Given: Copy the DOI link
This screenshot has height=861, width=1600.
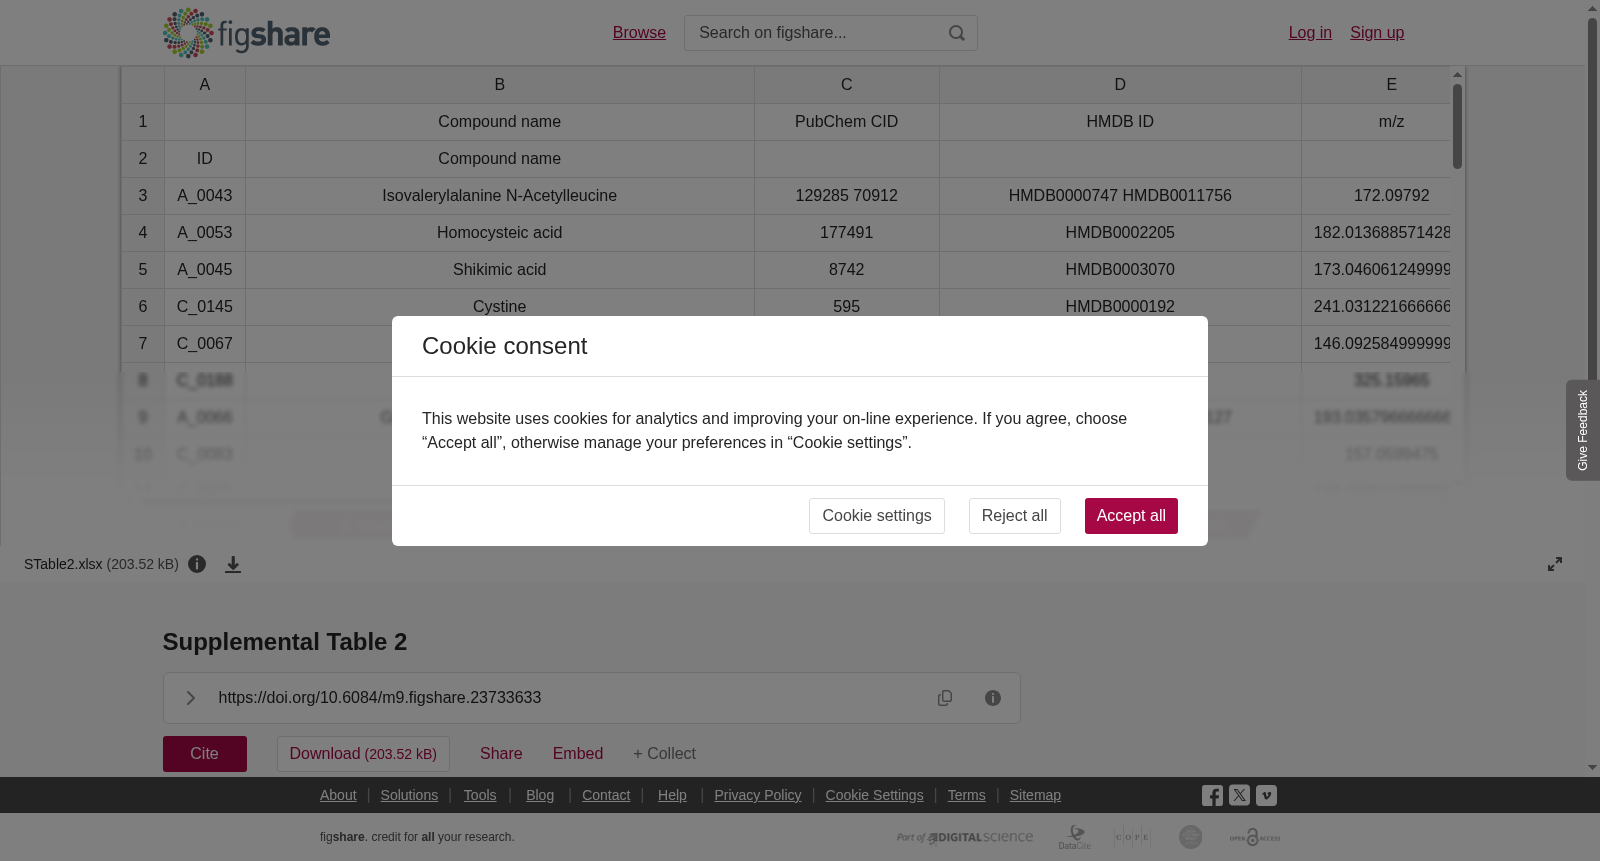Looking at the screenshot, I should pyautogui.click(x=945, y=698).
